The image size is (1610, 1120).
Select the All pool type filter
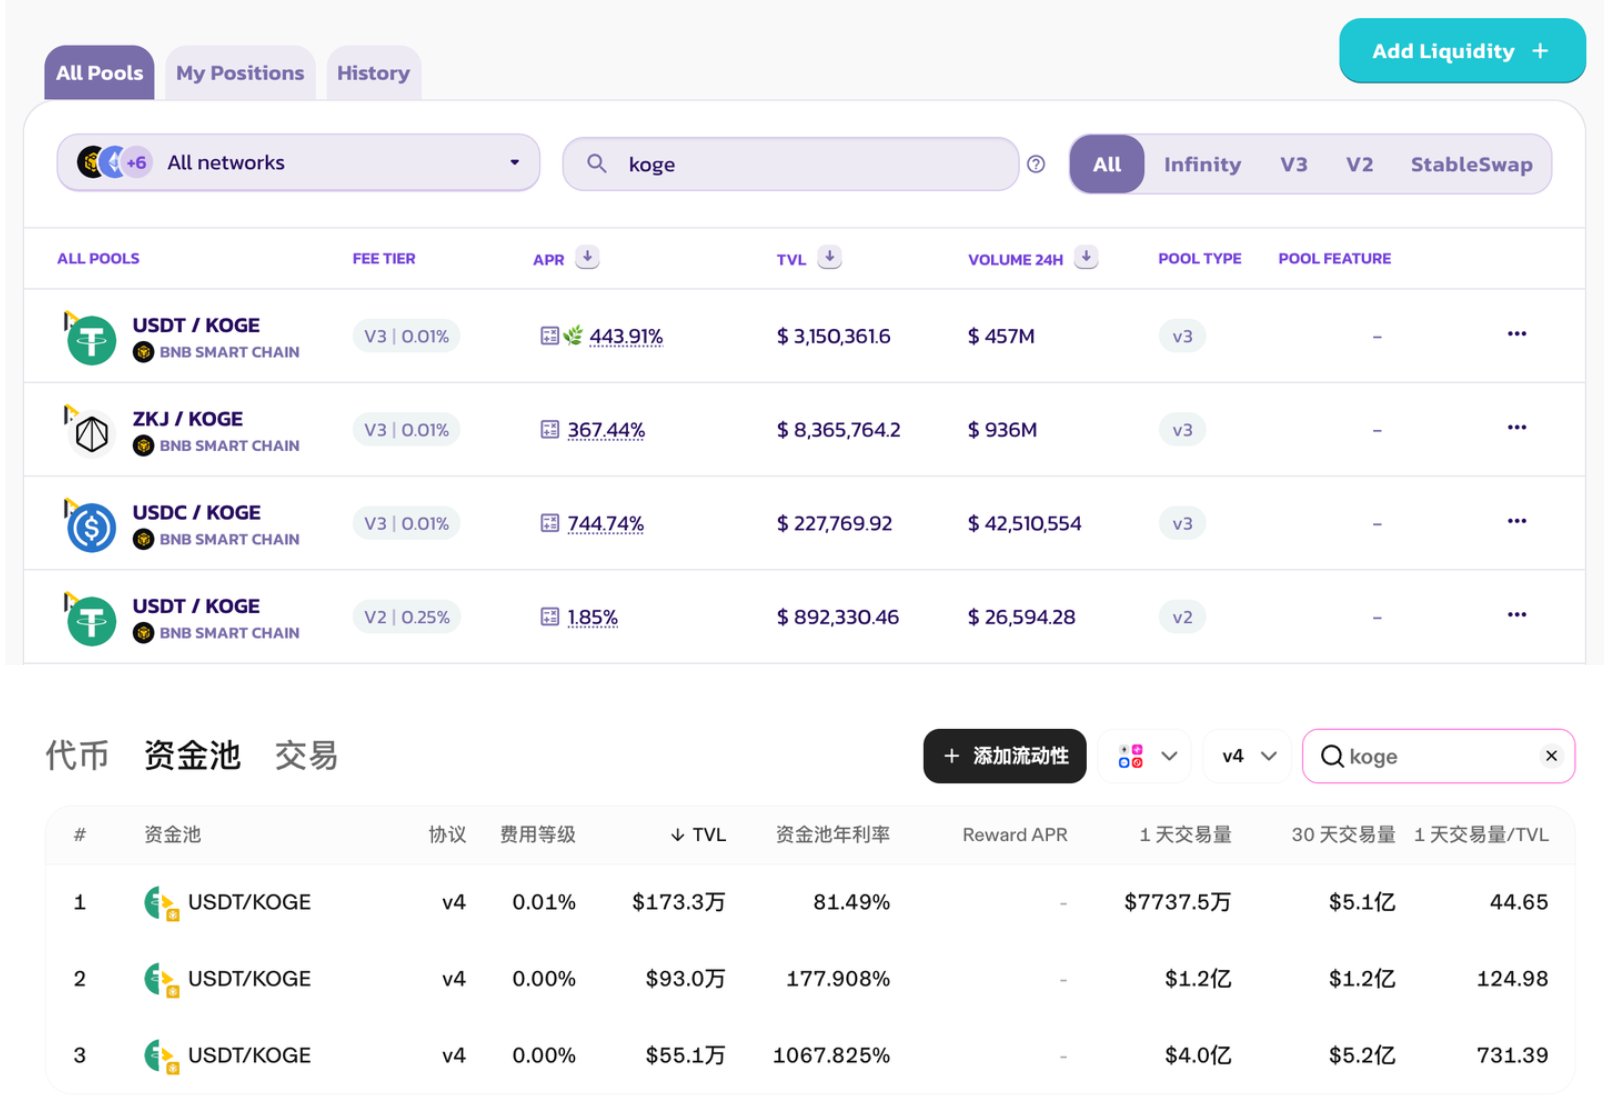(1106, 164)
